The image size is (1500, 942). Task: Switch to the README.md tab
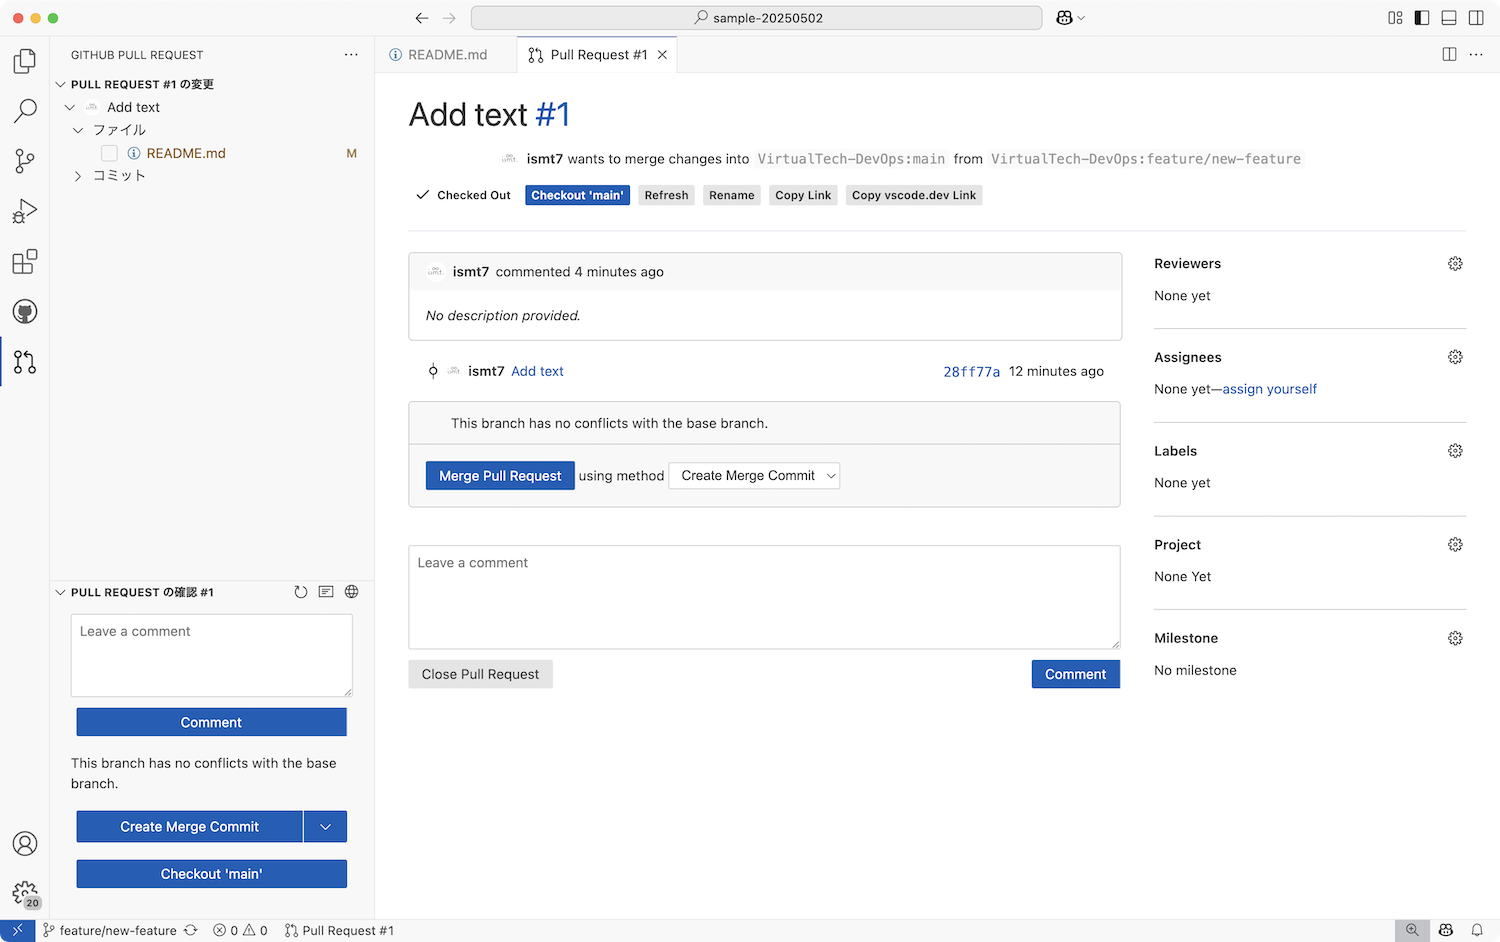point(446,55)
